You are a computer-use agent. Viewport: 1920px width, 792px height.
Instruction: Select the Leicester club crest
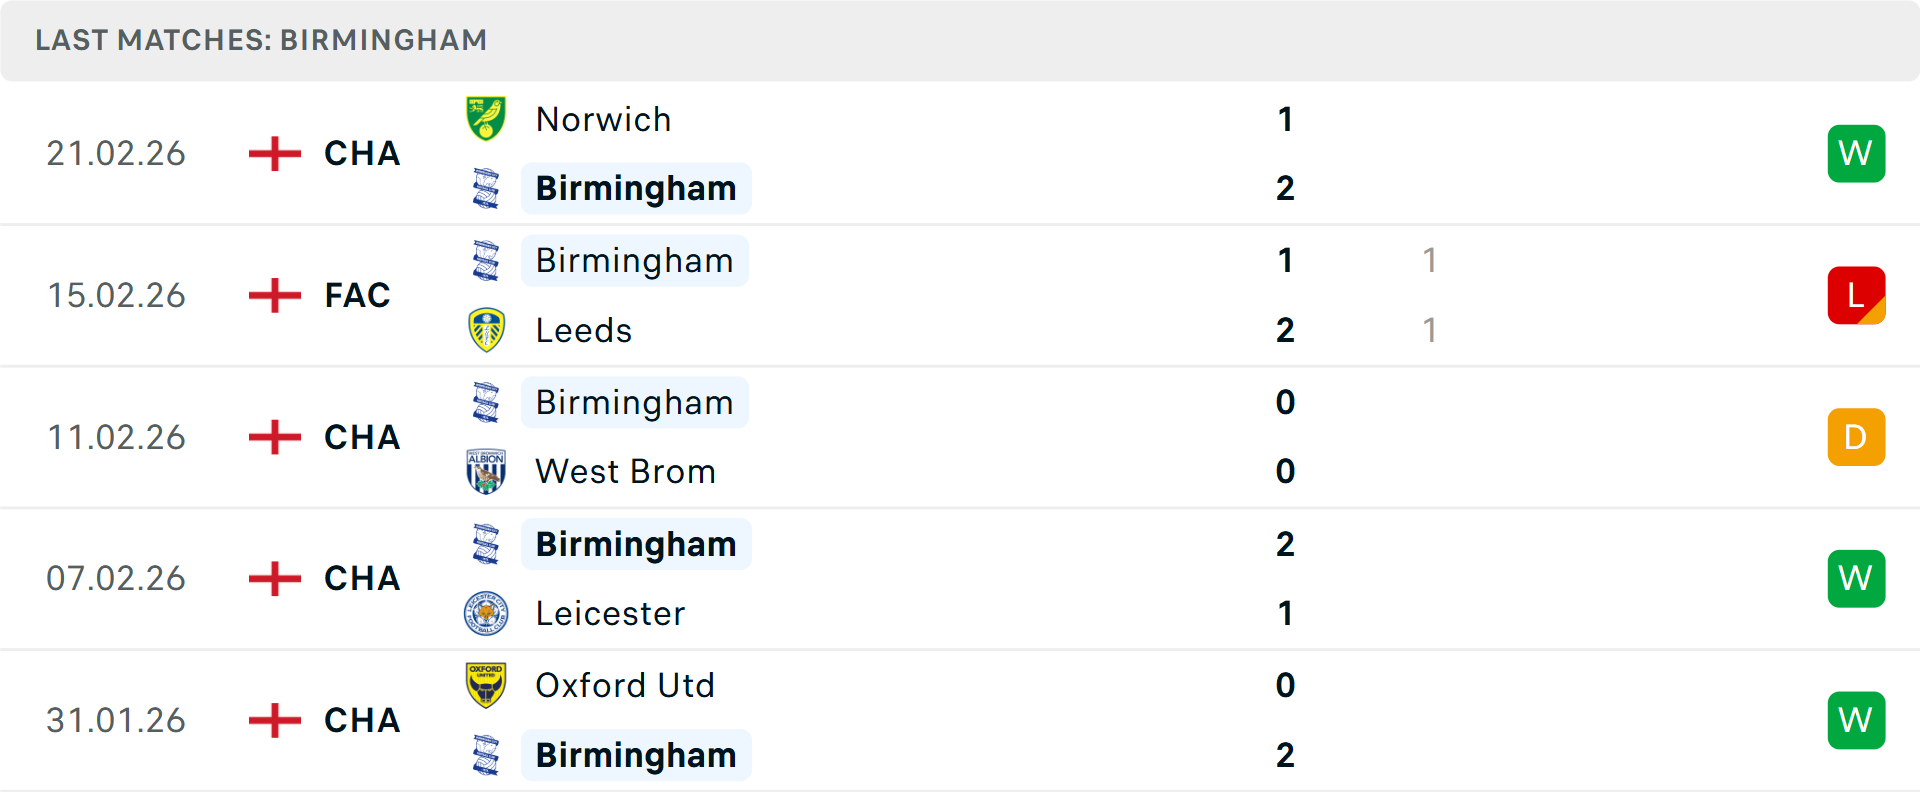pos(486,613)
